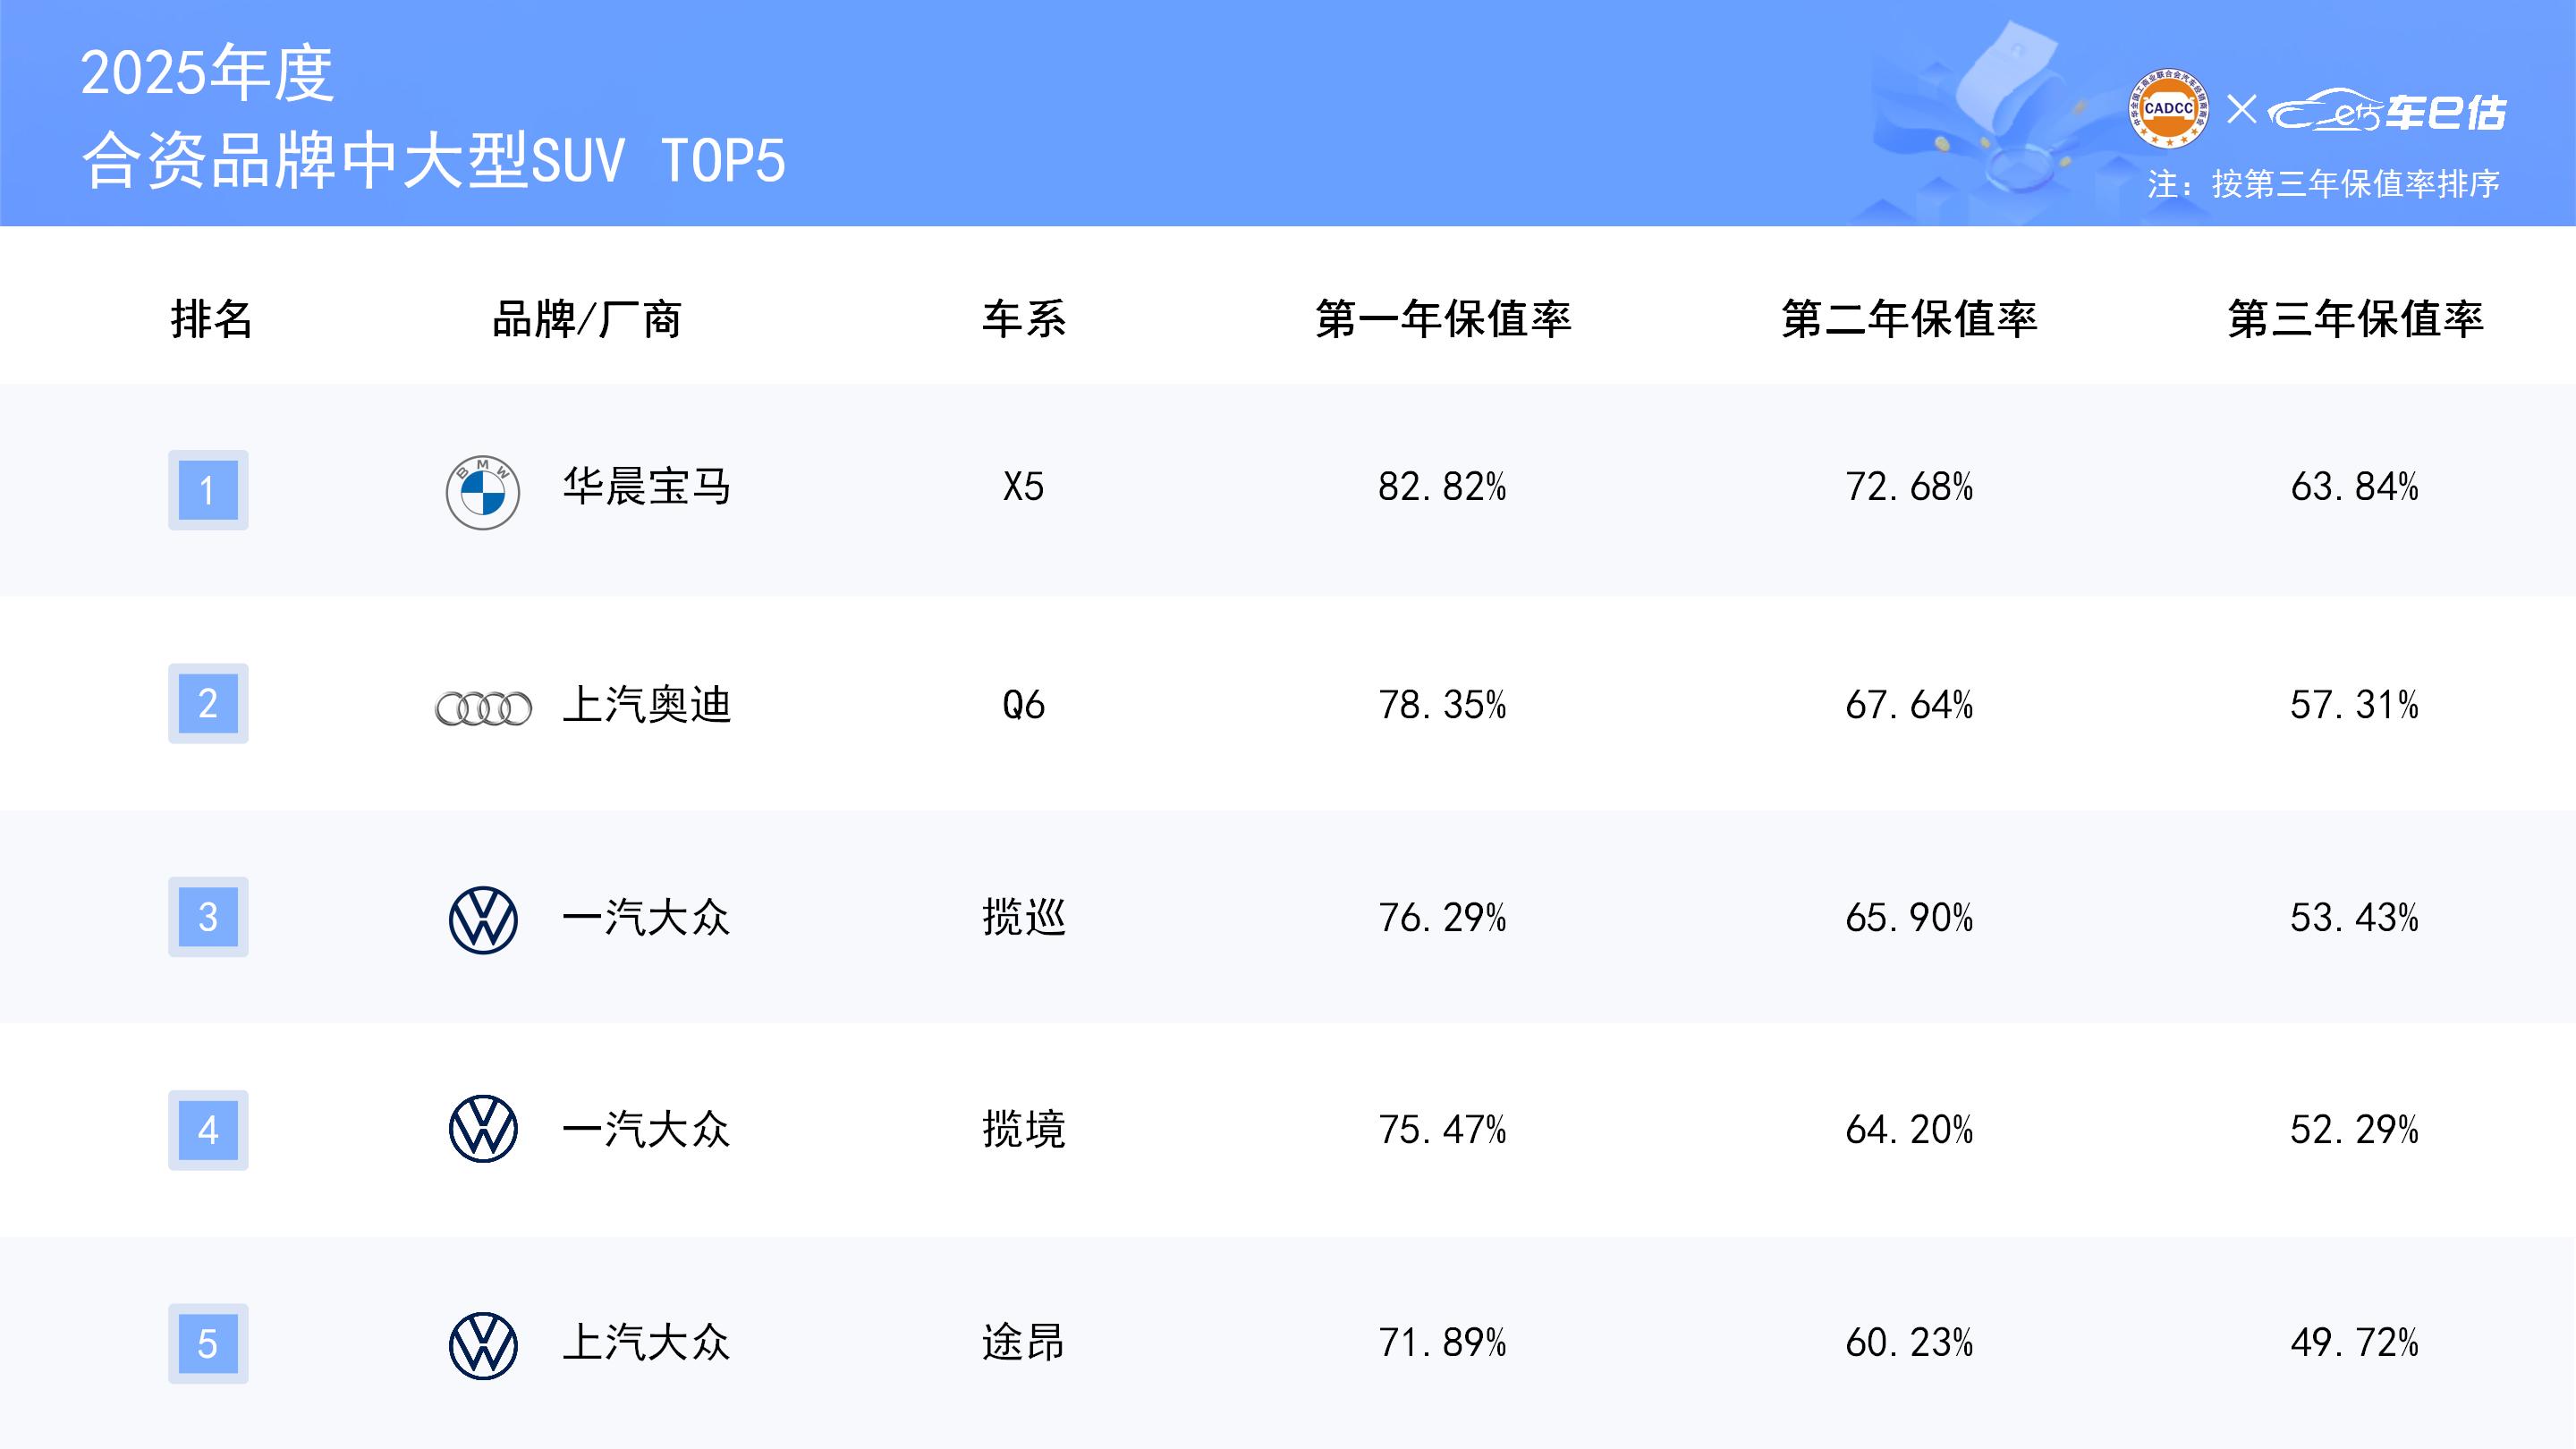The image size is (2576, 1449).
Task: Click the rank 3 number badge
Action: click(x=208, y=917)
